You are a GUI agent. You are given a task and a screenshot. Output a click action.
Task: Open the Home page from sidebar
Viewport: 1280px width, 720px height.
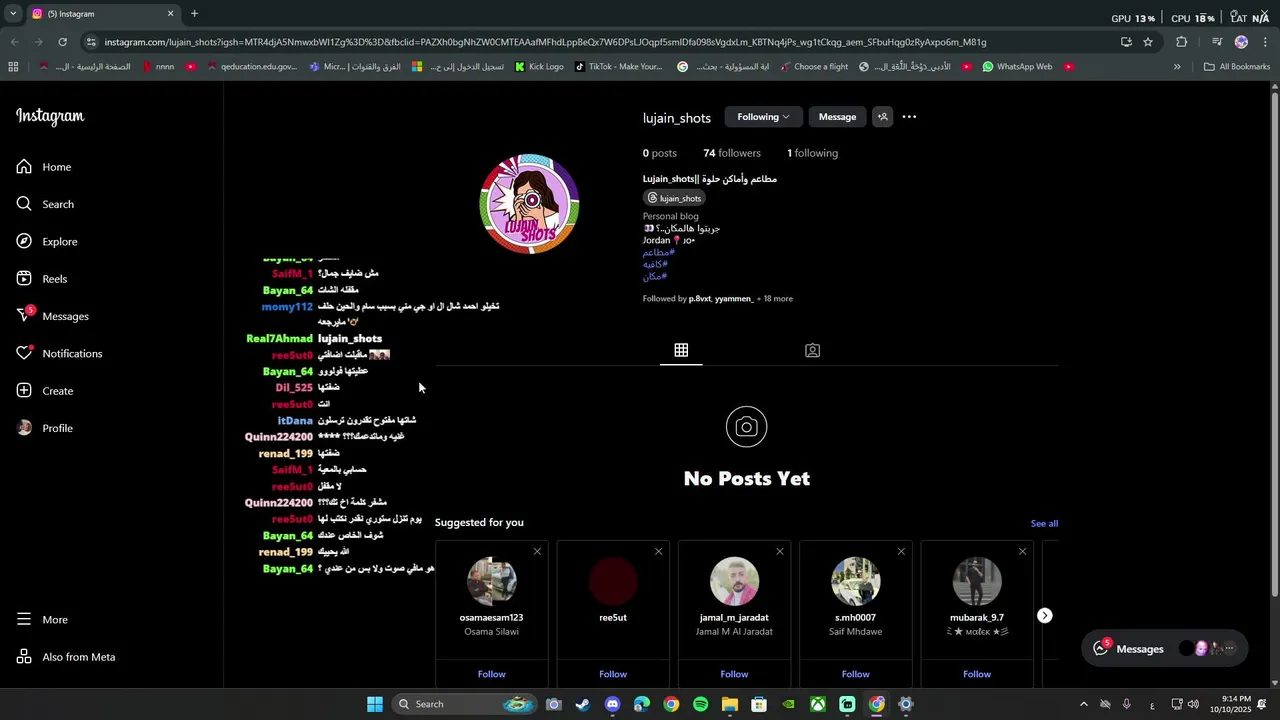[45, 167]
